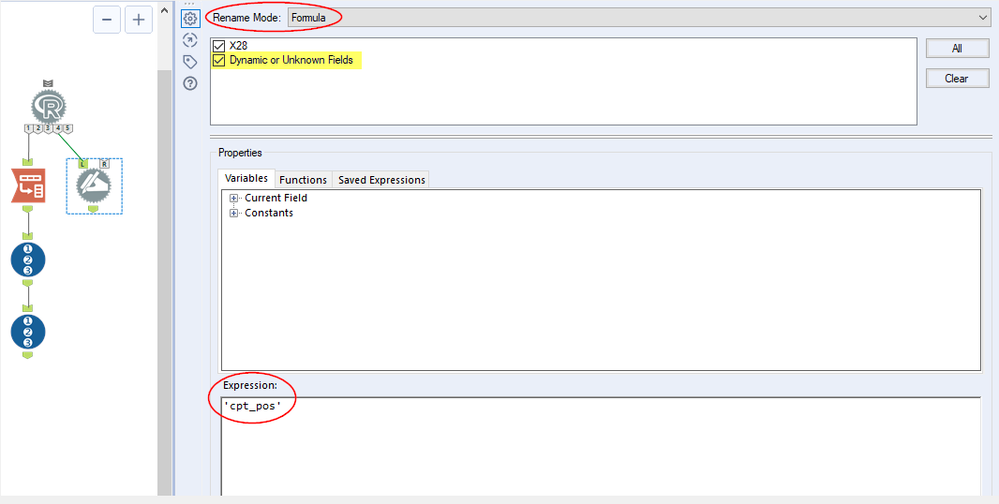Expand the Current Field tree node

[234, 198]
